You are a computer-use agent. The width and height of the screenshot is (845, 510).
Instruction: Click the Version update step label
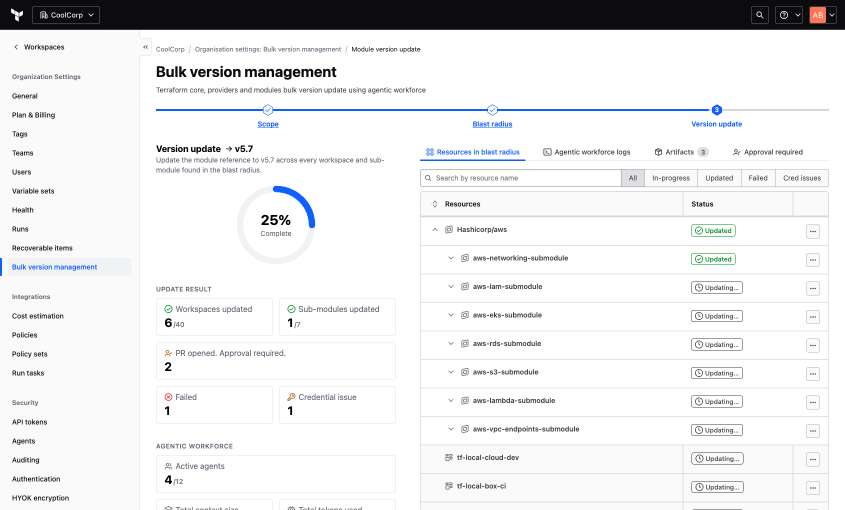coord(716,124)
